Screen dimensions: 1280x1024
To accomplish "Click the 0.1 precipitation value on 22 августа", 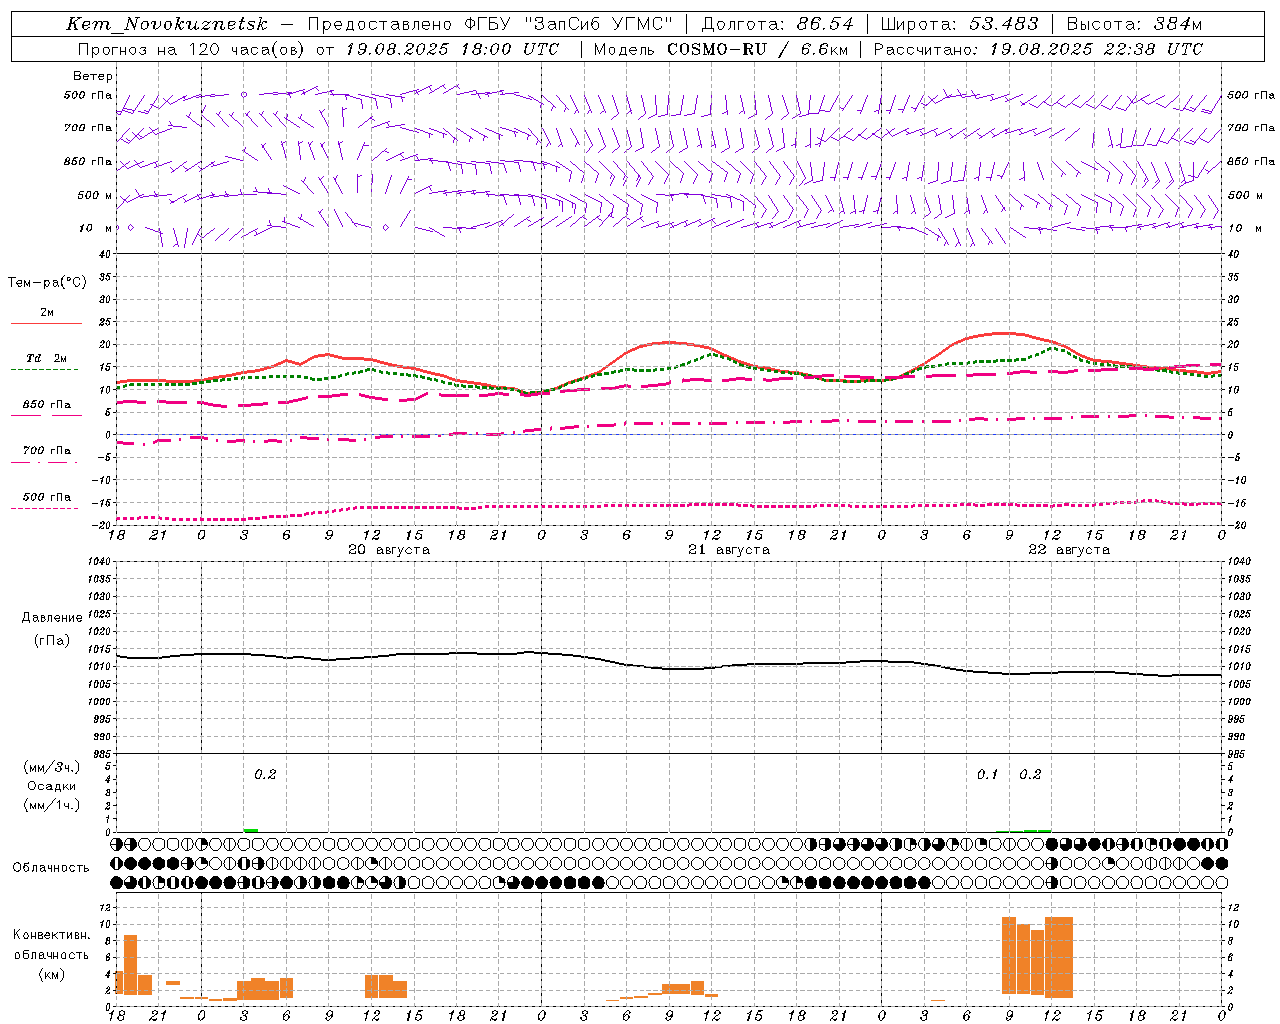I will point(988,774).
